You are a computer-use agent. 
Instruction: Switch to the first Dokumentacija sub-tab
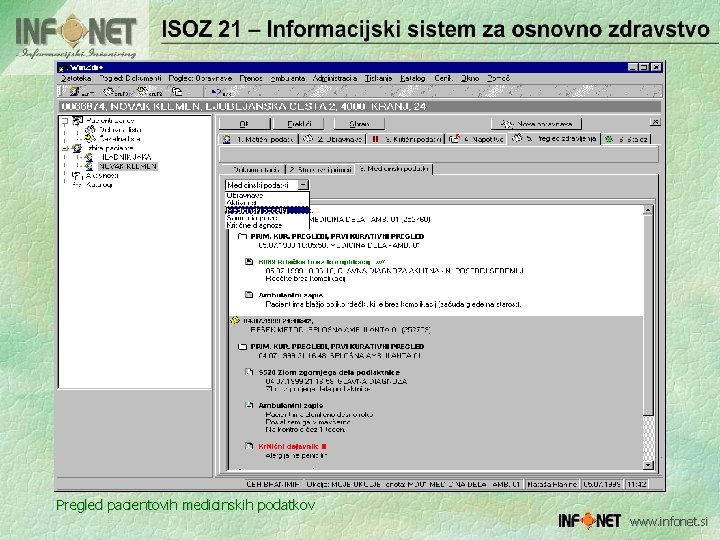click(x=253, y=169)
